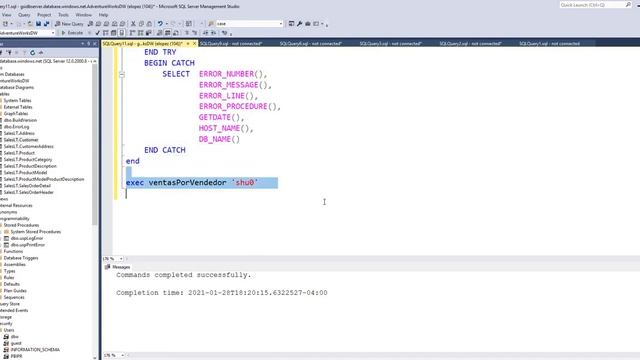Switch to the SQLQuery9.sql tab
Image resolution: width=640 pixels, height=360 pixels.
pyautogui.click(x=231, y=44)
